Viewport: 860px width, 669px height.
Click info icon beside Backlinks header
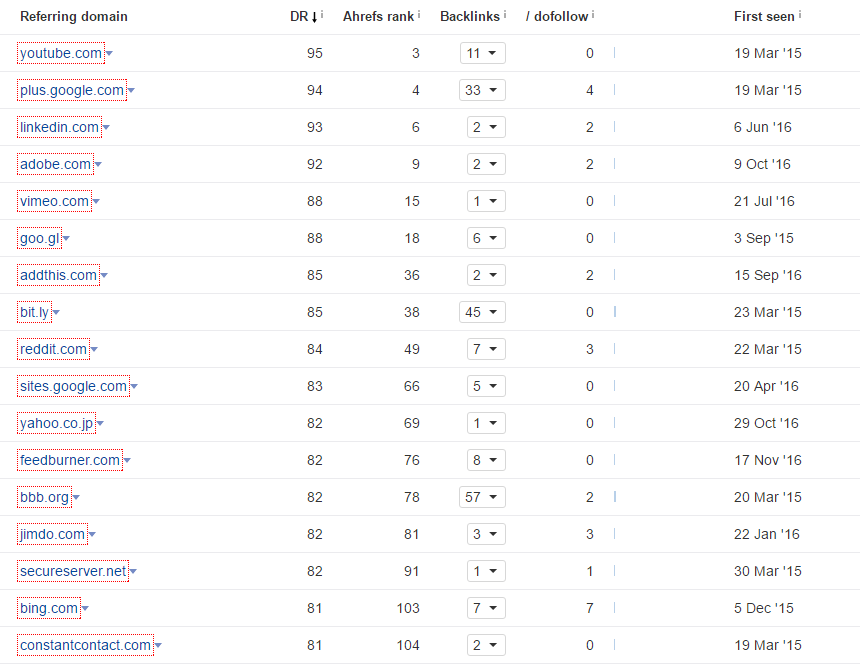tap(505, 15)
